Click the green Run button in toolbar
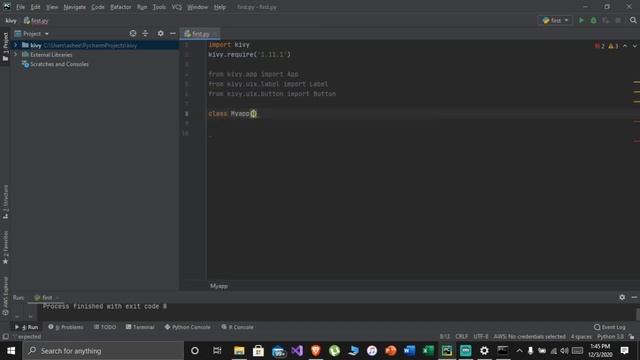Screen dimensions: 640x360 click(581, 20)
